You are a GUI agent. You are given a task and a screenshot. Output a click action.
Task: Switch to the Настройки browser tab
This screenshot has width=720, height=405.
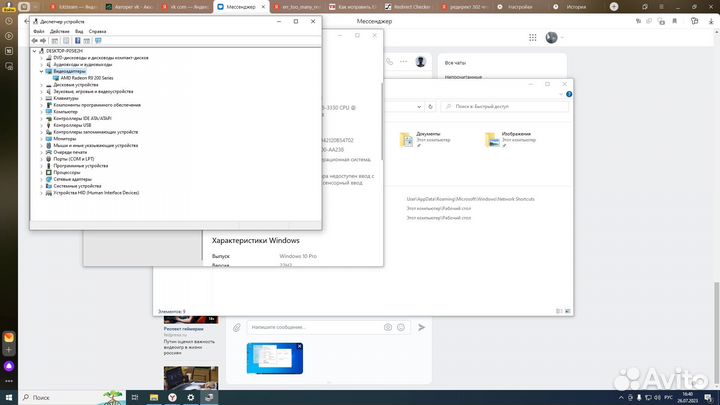click(520, 7)
